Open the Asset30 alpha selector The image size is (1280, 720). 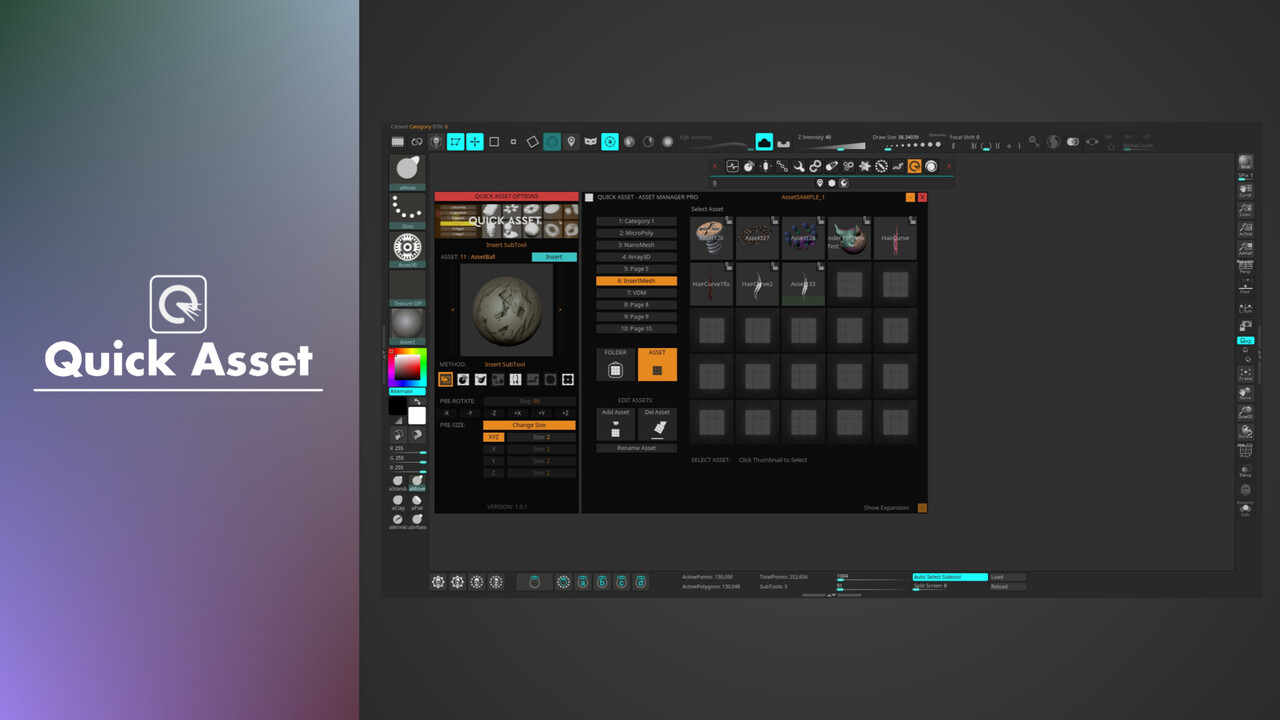[407, 248]
